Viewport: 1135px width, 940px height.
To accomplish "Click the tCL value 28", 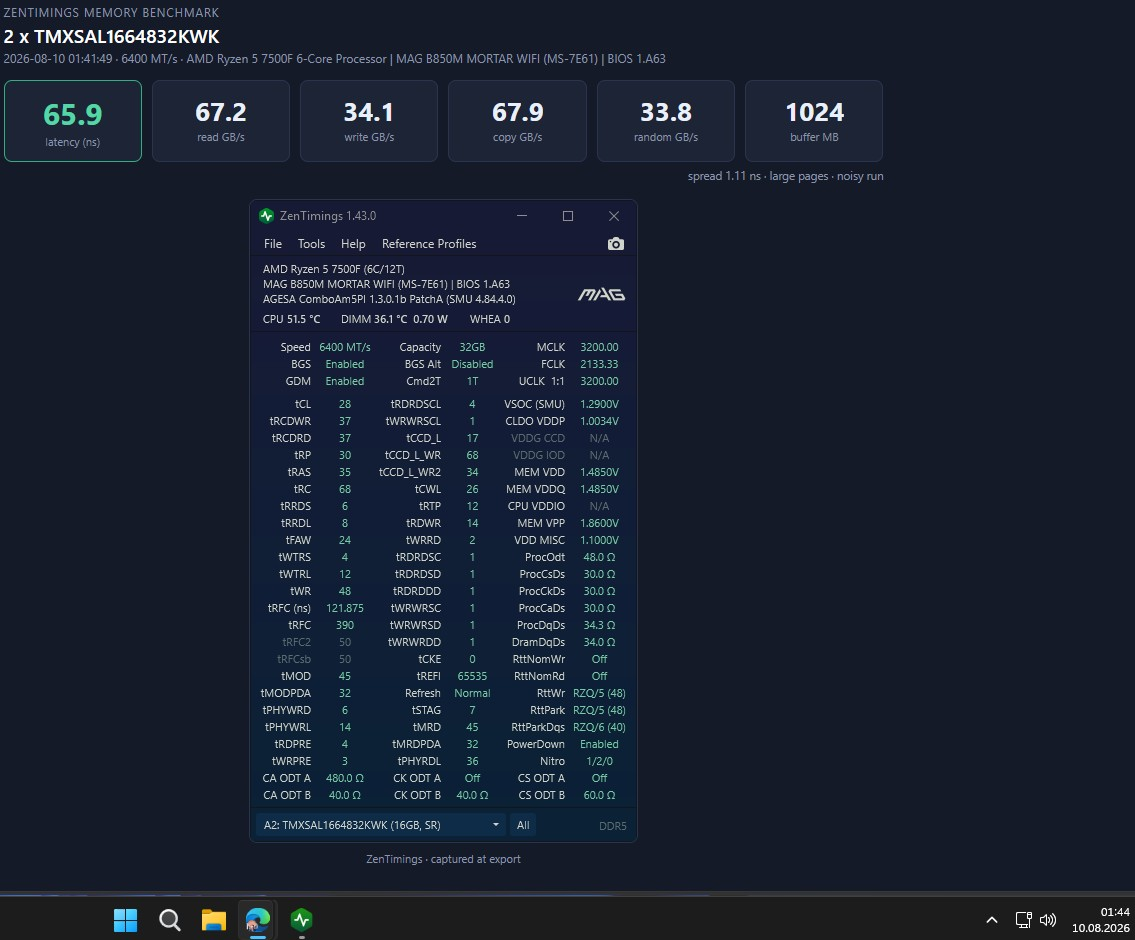I will pos(345,404).
